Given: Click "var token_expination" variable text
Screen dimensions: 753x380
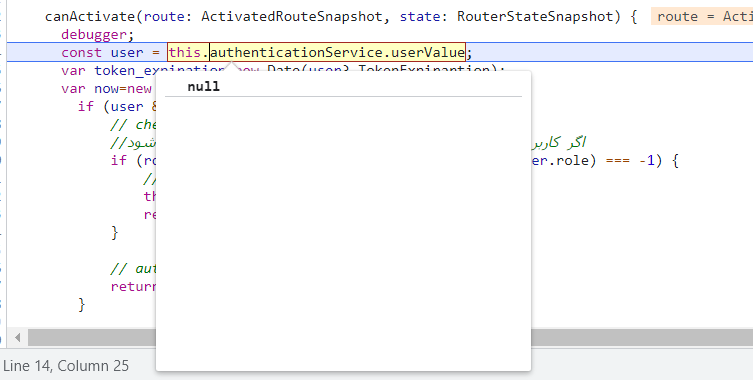Looking at the screenshot, I should pos(143,71).
